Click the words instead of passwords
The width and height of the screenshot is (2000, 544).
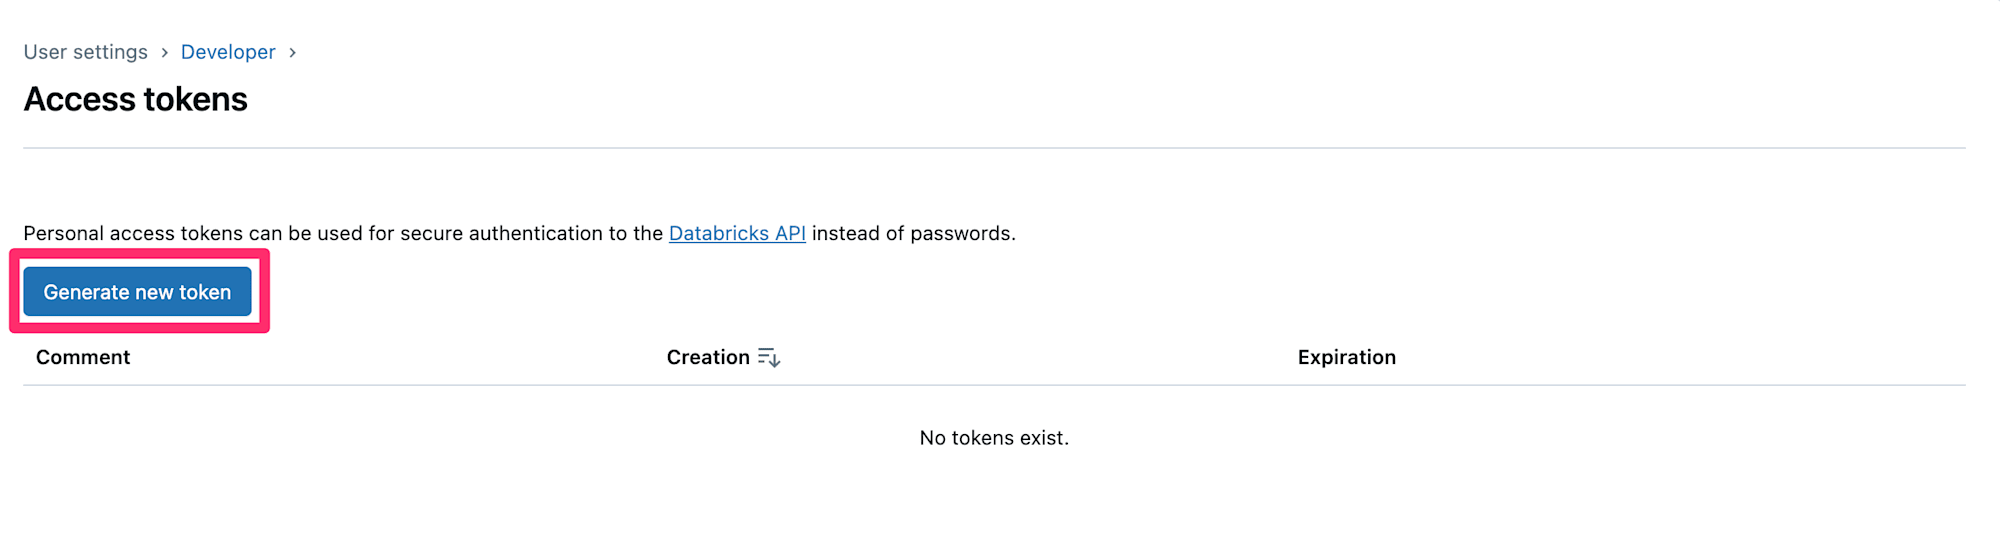coord(913,233)
